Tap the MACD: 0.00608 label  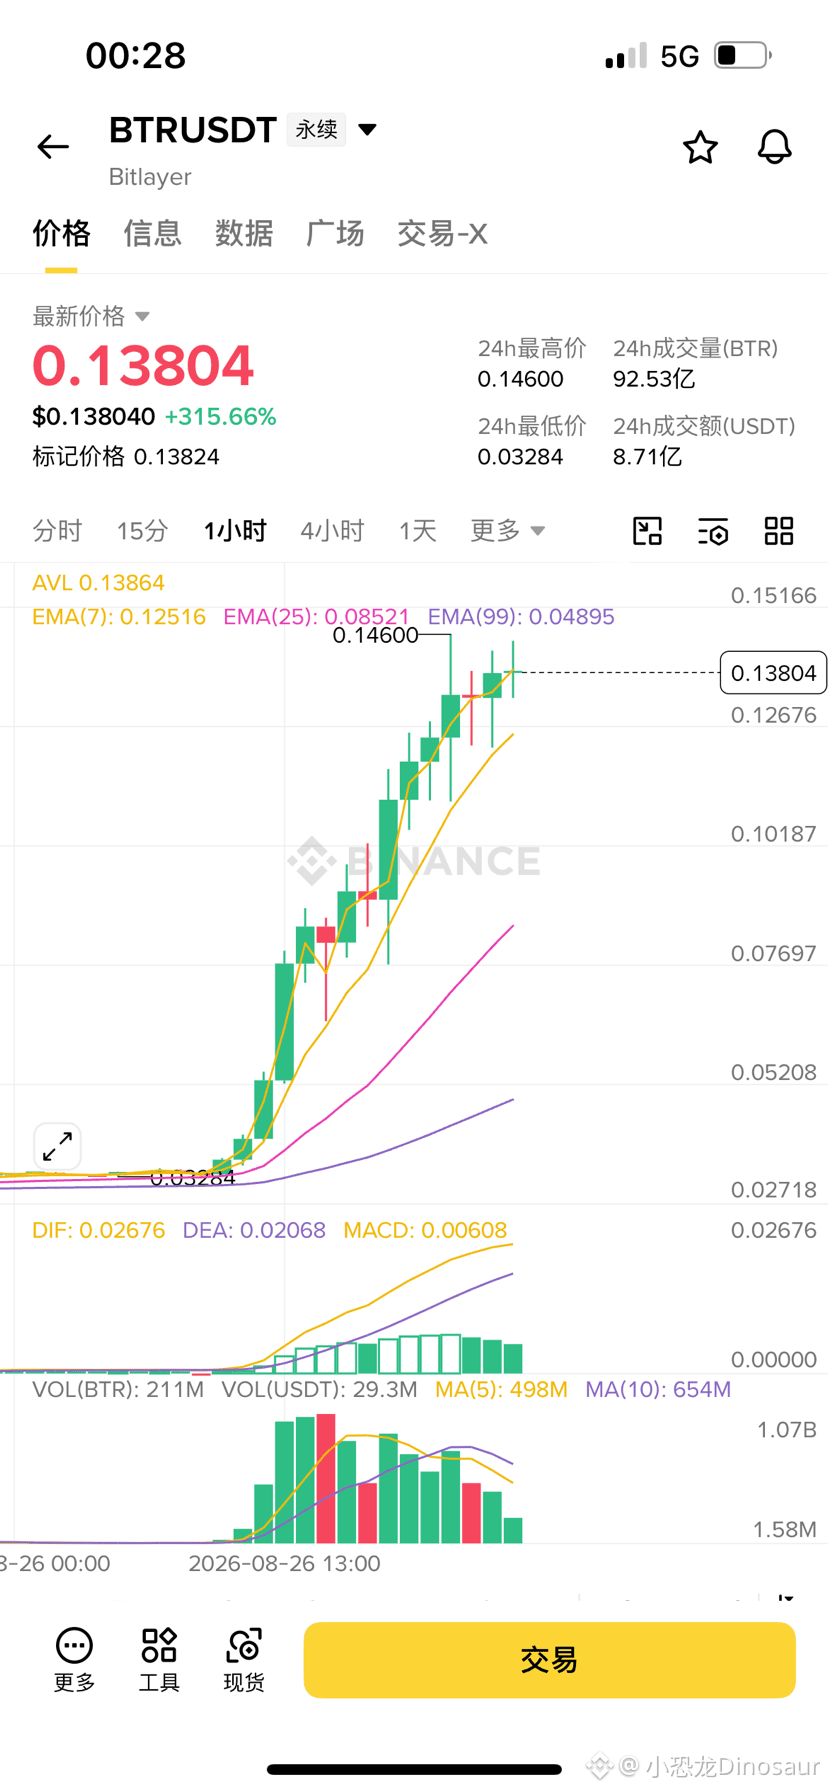[x=425, y=1230]
